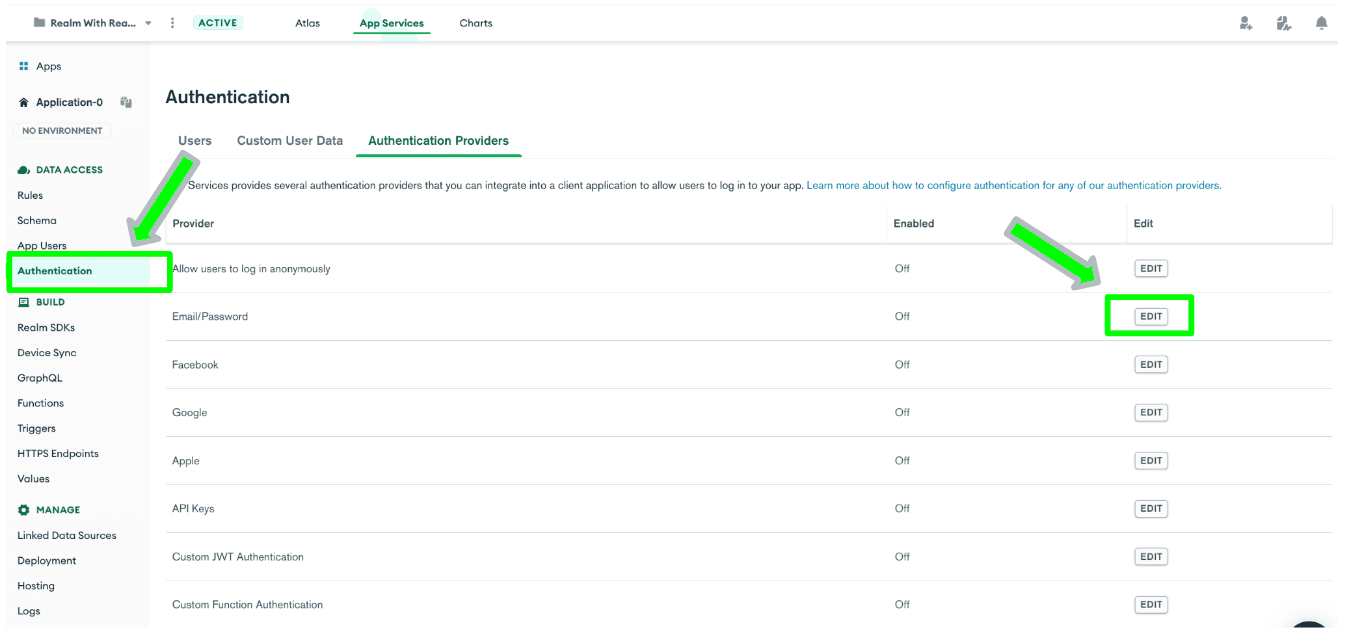Screen dimensions: 1347x637
Task: Edit the Email/Password provider
Action: click(1151, 317)
